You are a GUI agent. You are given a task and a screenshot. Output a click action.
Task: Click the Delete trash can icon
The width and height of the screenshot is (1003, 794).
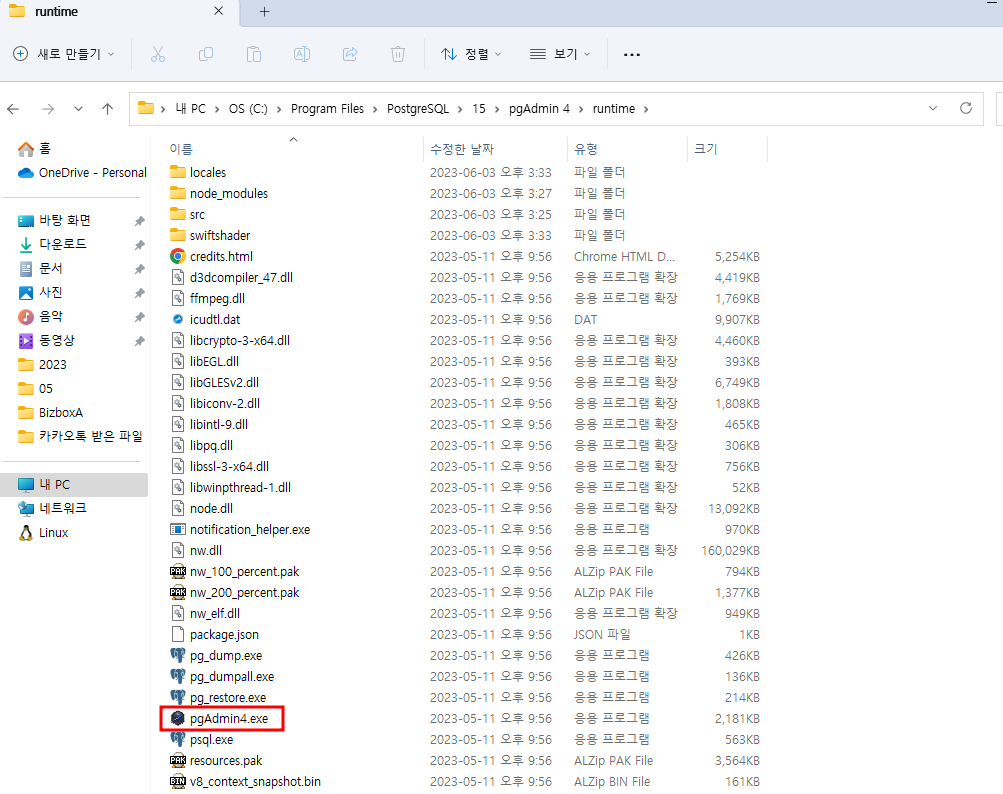pyautogui.click(x=398, y=54)
